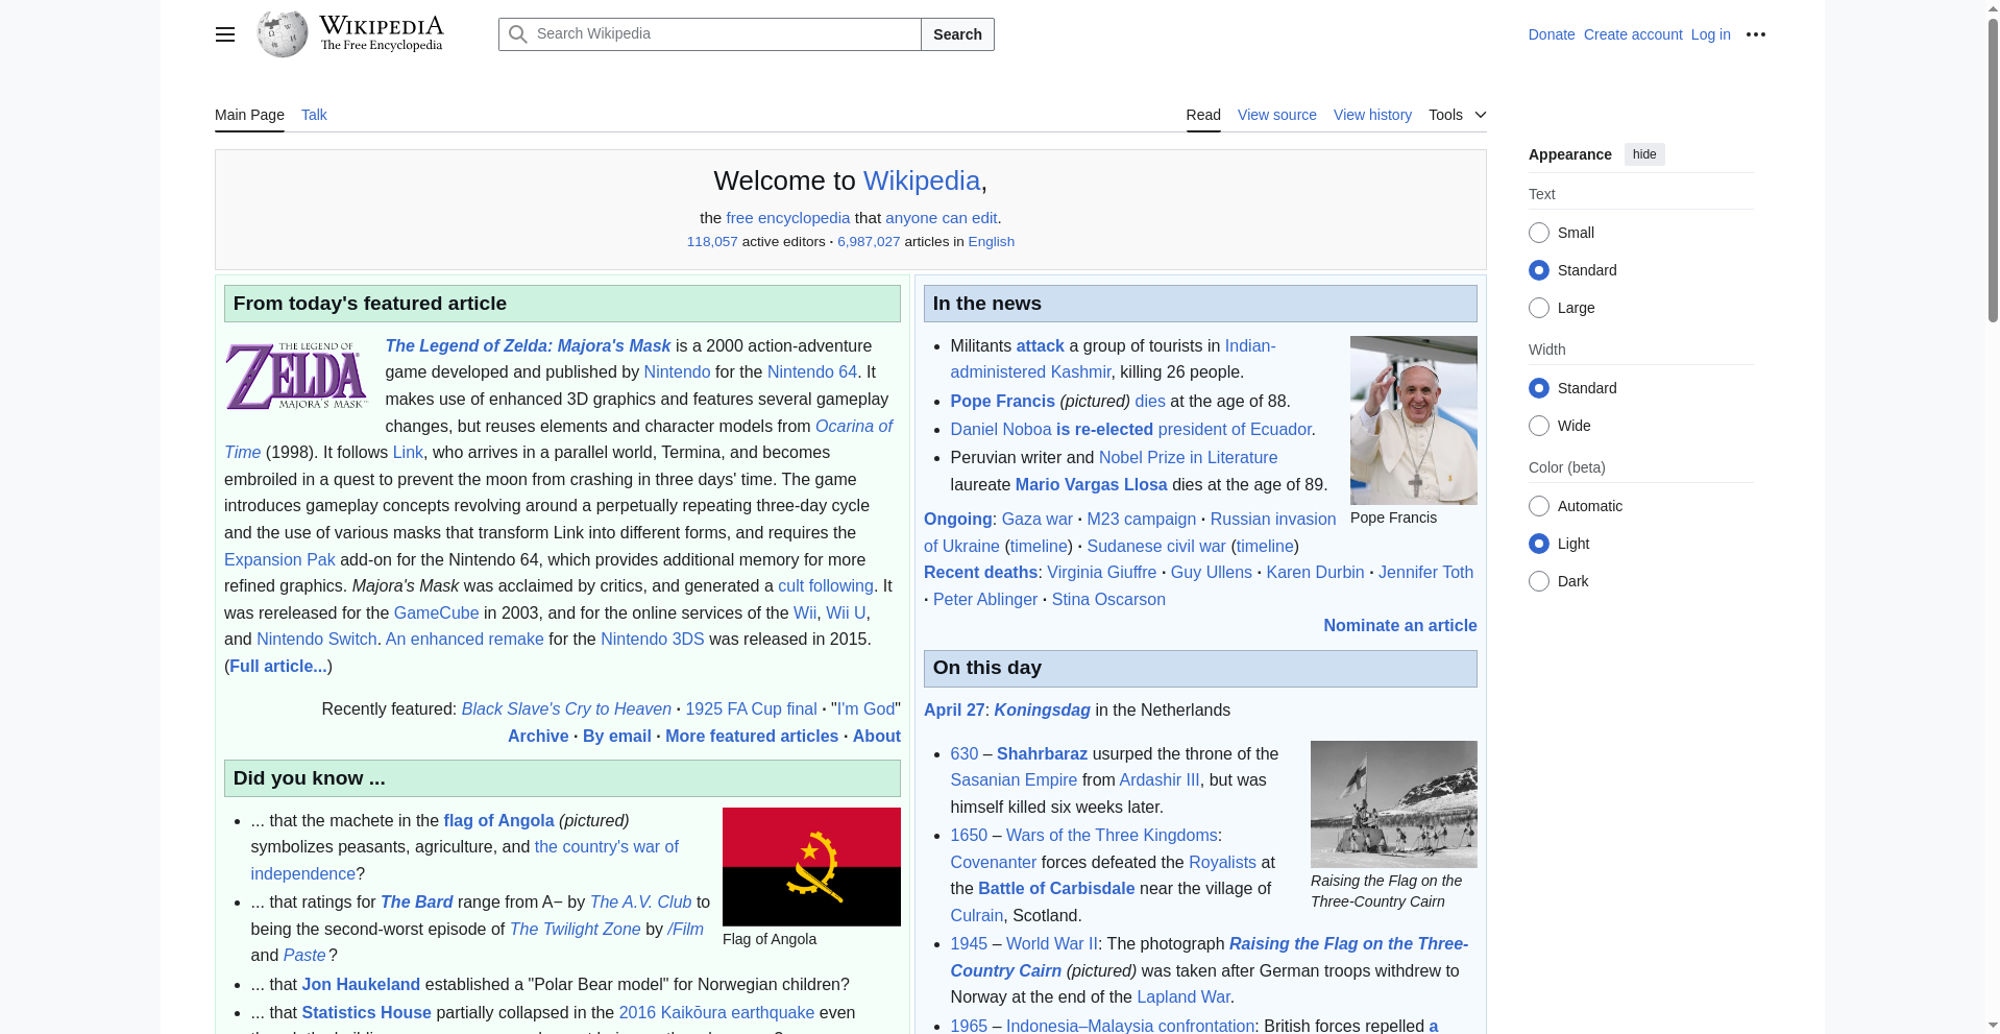Click the By email link
The height and width of the screenshot is (1034, 2000).
coord(617,736)
